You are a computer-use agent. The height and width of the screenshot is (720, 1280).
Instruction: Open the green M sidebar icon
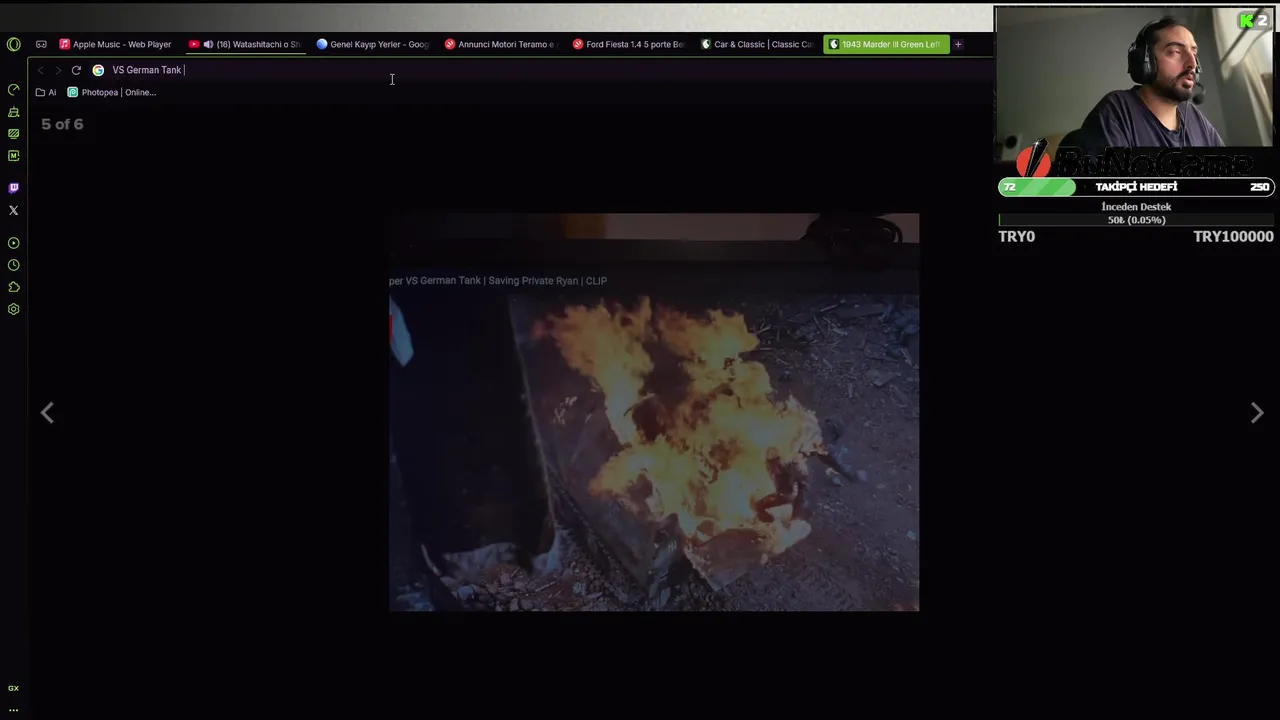(x=13, y=156)
